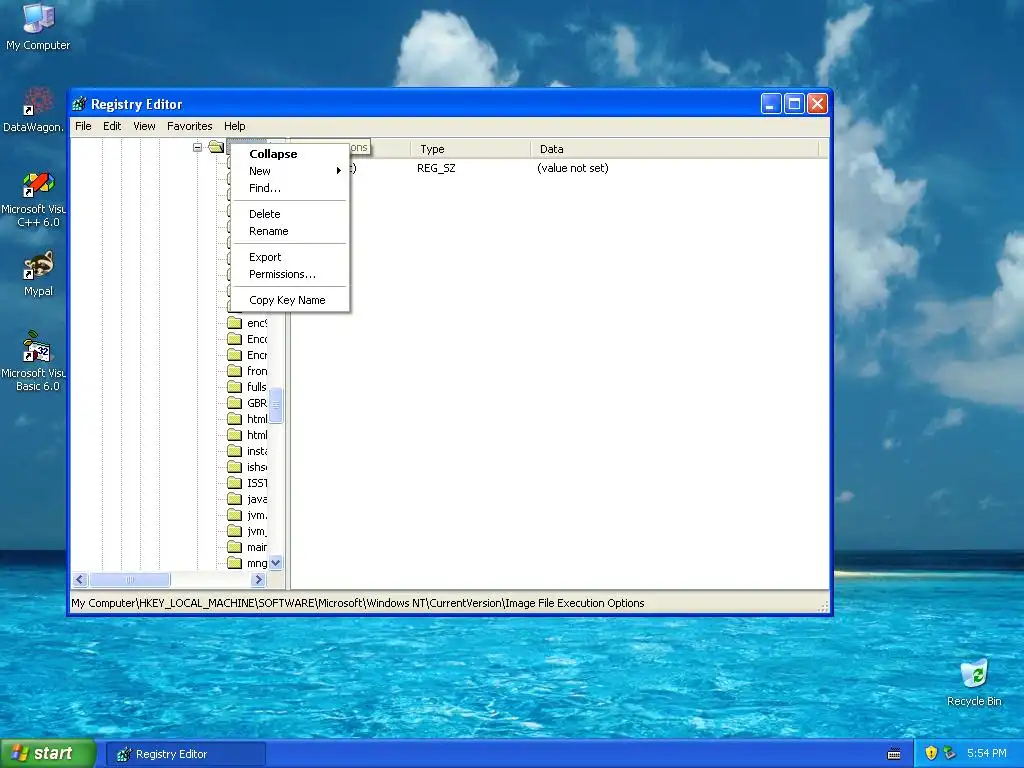This screenshot has height=768, width=1024.
Task: Select the fulls key folder icon
Action: [x=234, y=387]
